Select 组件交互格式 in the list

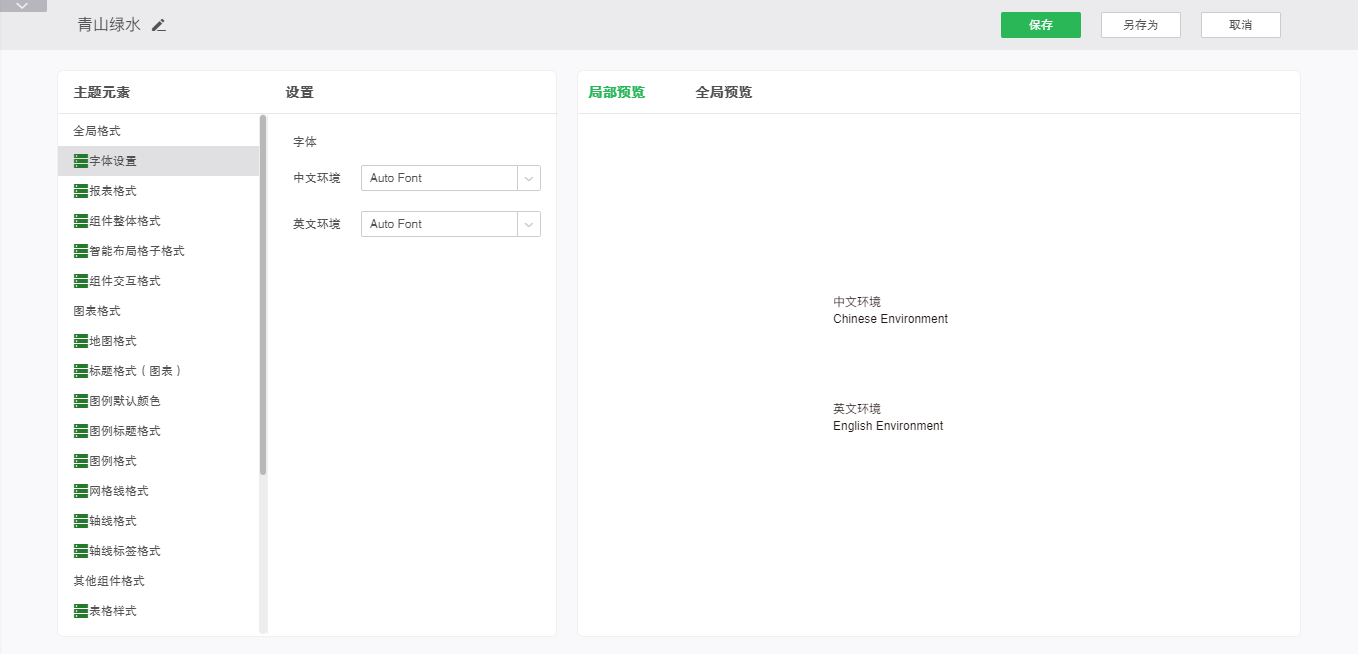124,281
